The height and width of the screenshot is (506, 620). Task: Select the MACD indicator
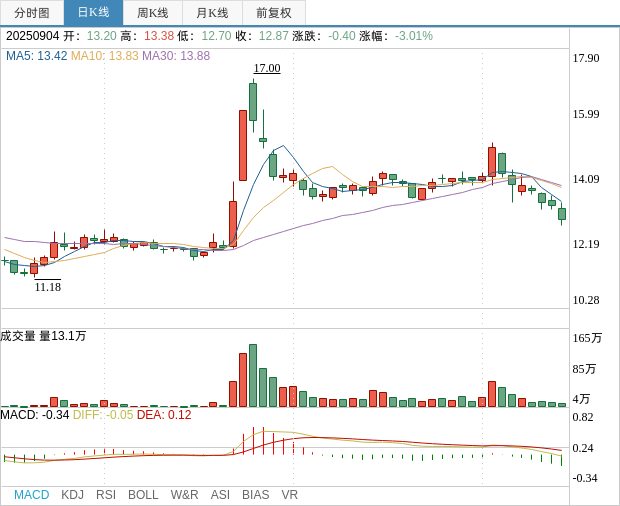pyautogui.click(x=32, y=495)
